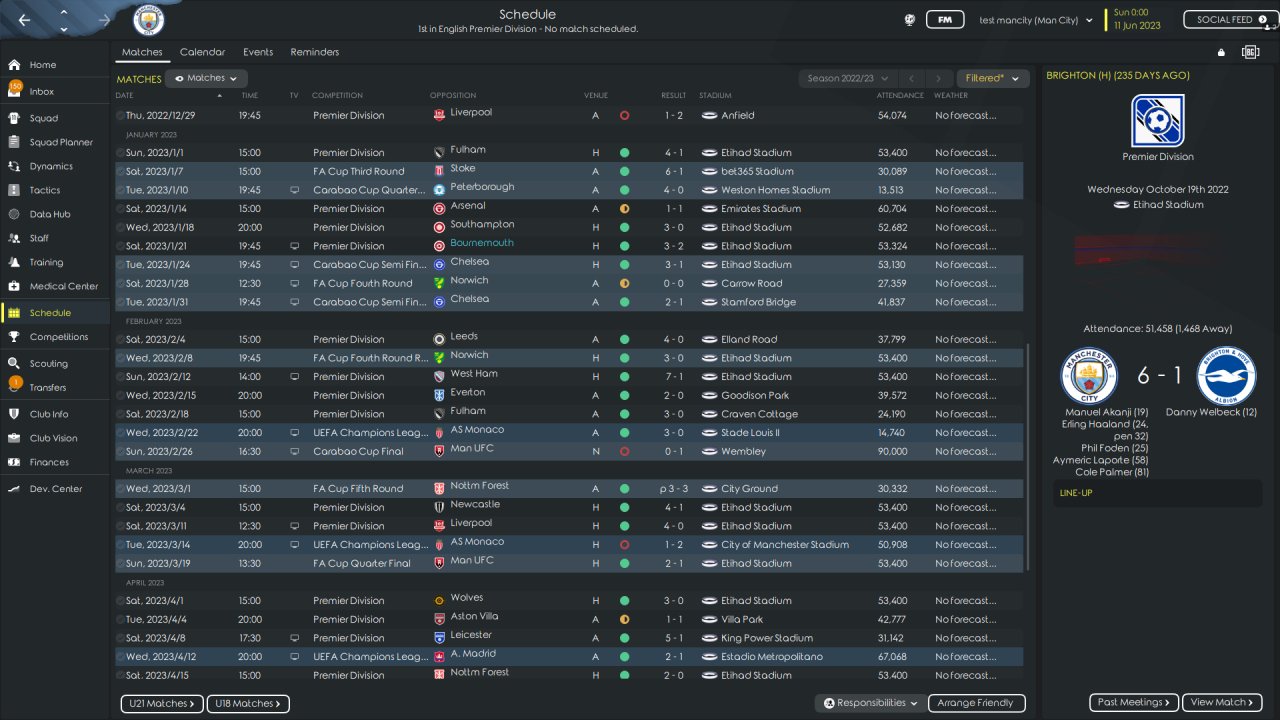
Task: Open the Competitions trophy icon
Action: [x=14, y=337]
